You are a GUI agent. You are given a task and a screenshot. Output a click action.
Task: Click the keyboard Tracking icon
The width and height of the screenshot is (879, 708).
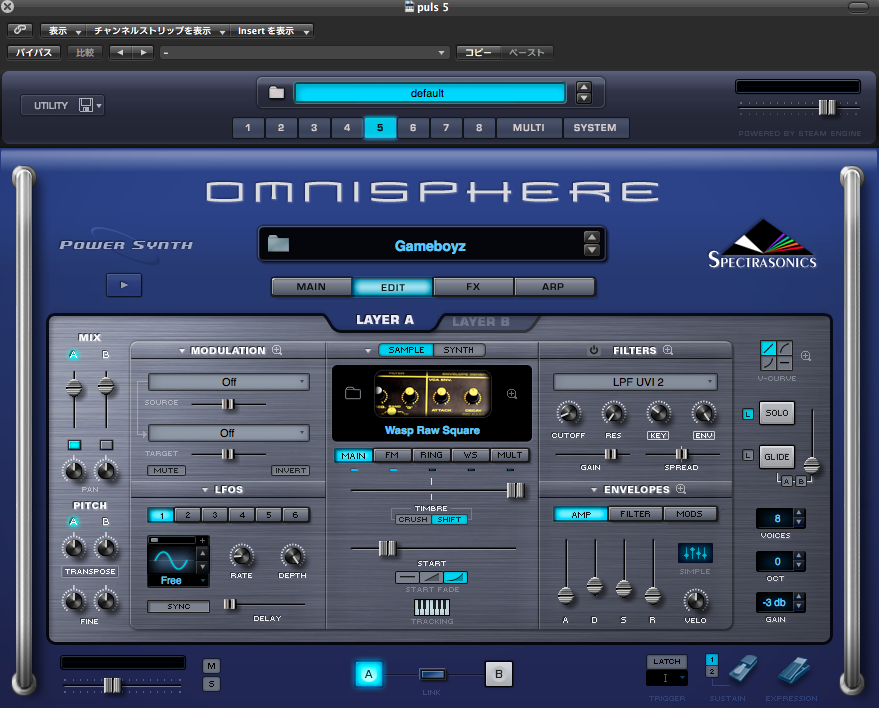432,607
